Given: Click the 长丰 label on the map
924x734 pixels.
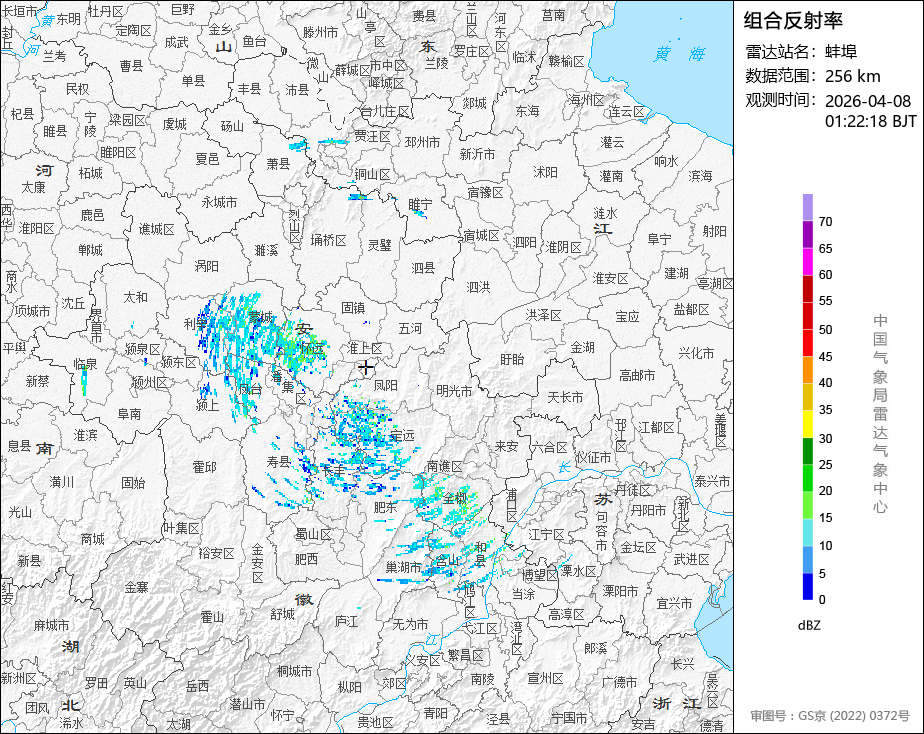Looking at the screenshot, I should pyautogui.click(x=334, y=470).
